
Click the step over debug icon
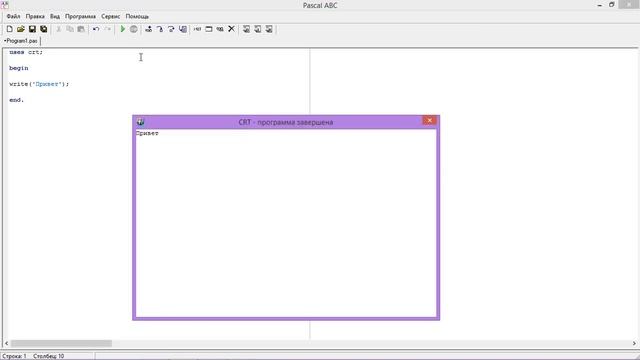coord(171,29)
